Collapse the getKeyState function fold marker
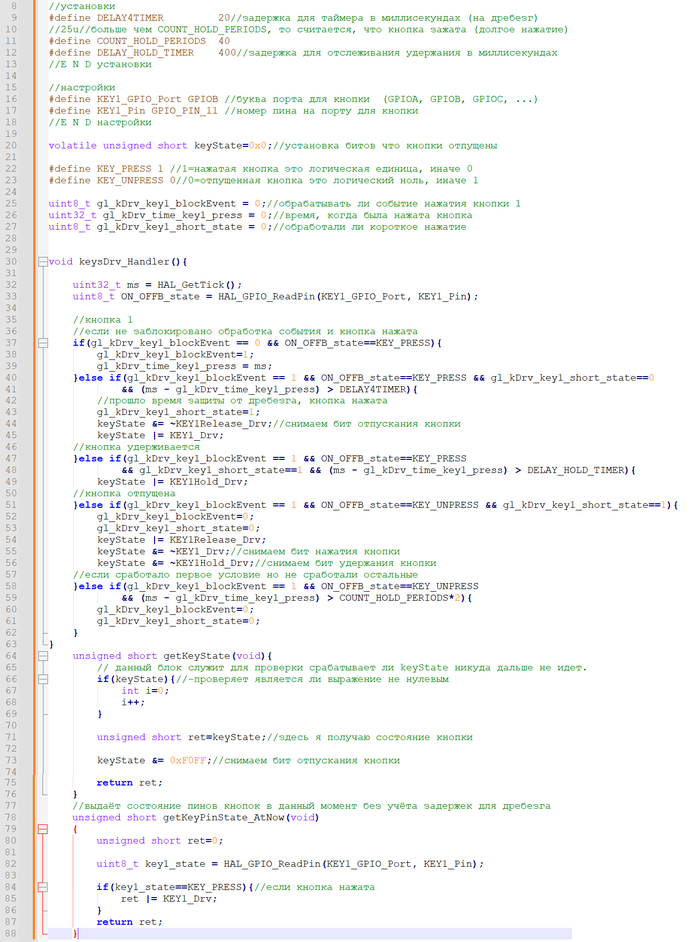 click(x=41, y=655)
